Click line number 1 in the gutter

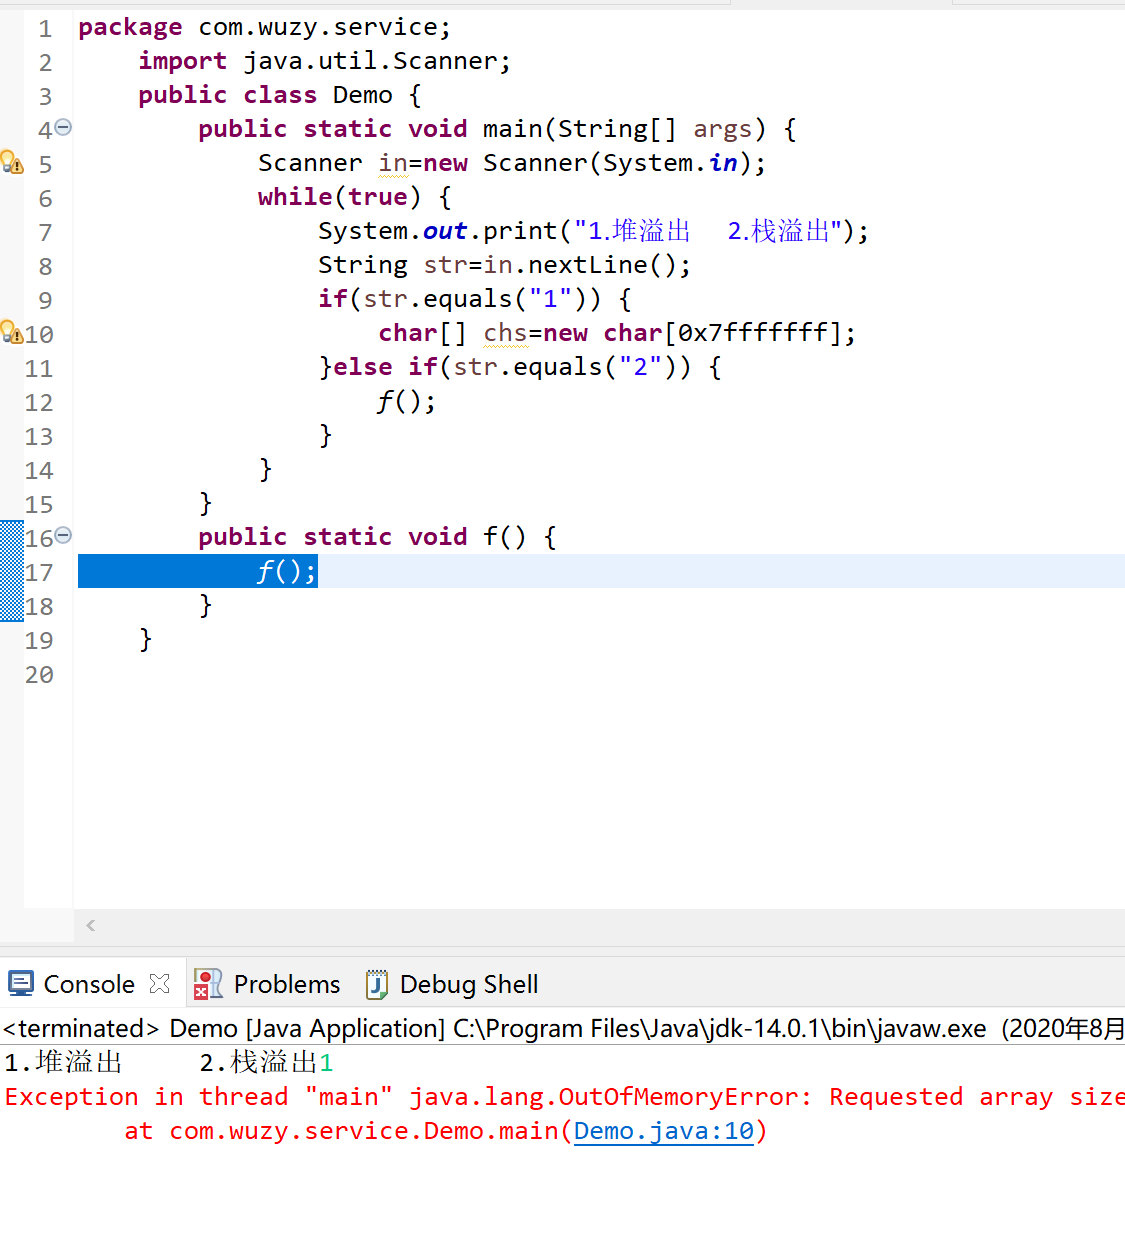(45, 28)
